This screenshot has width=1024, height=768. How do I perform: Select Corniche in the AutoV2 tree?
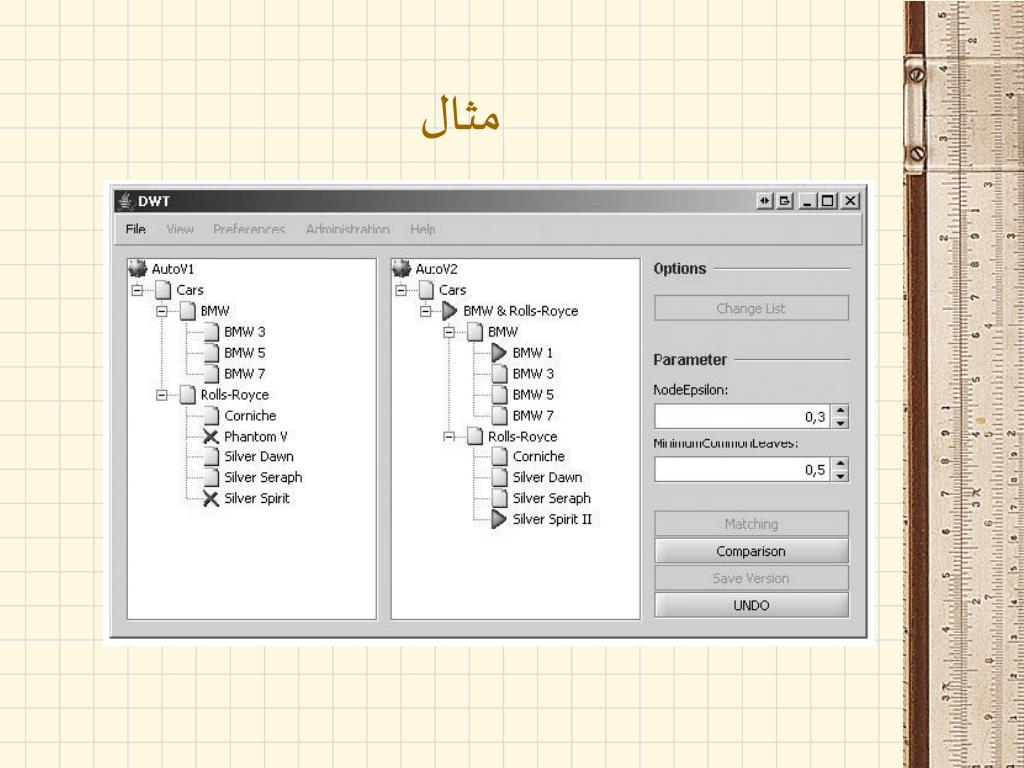(539, 456)
